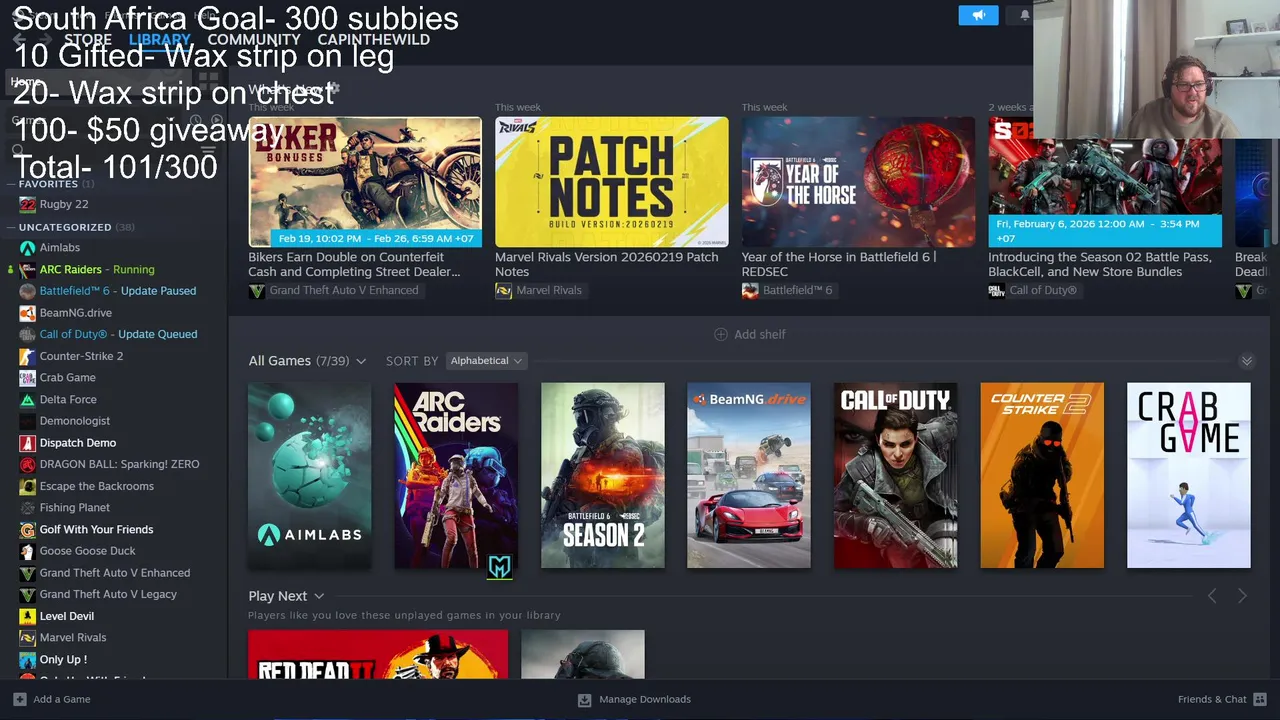
Task: Open Crab Game cover in All Games shelf
Action: (x=1189, y=475)
